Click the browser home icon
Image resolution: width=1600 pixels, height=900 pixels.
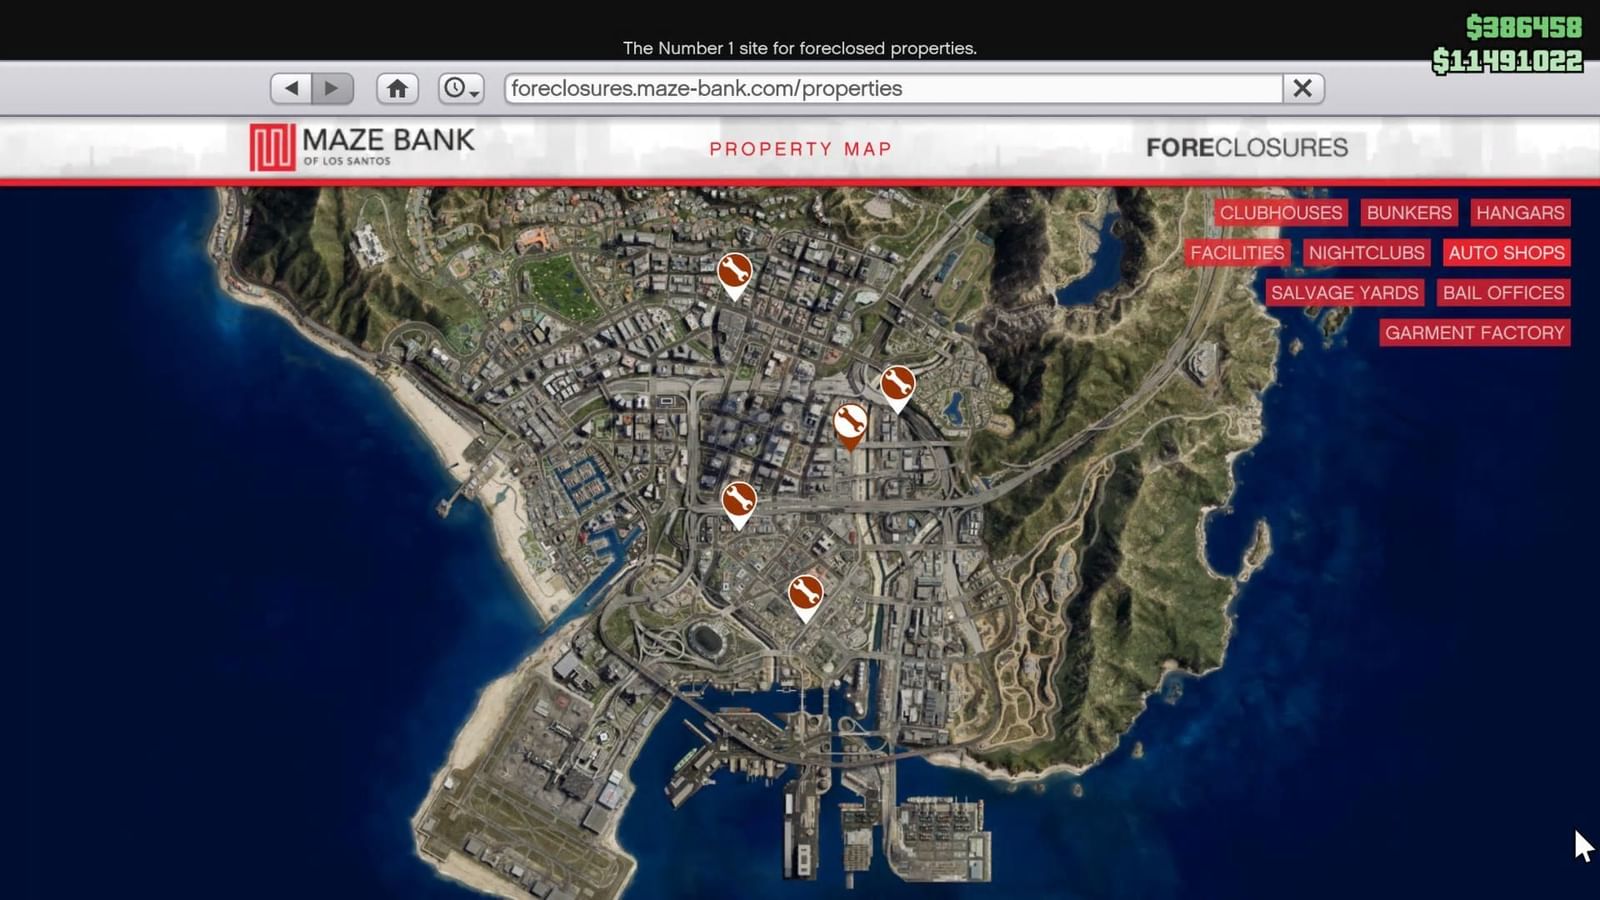(x=398, y=88)
